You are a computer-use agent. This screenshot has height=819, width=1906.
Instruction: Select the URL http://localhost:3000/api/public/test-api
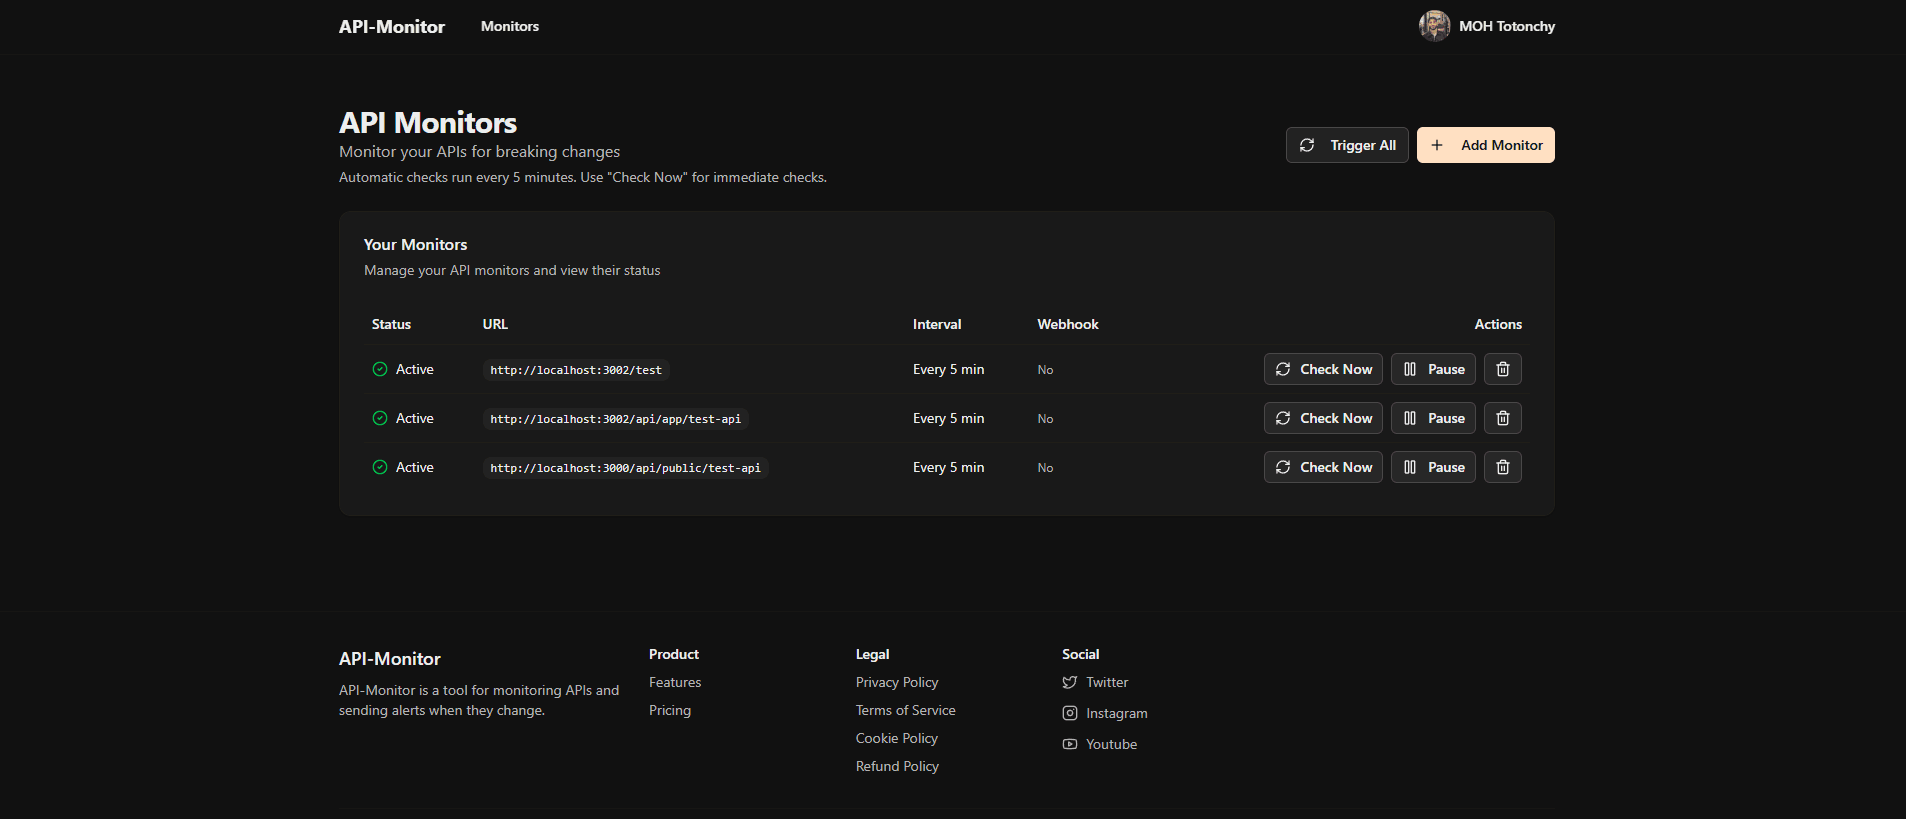[626, 468]
